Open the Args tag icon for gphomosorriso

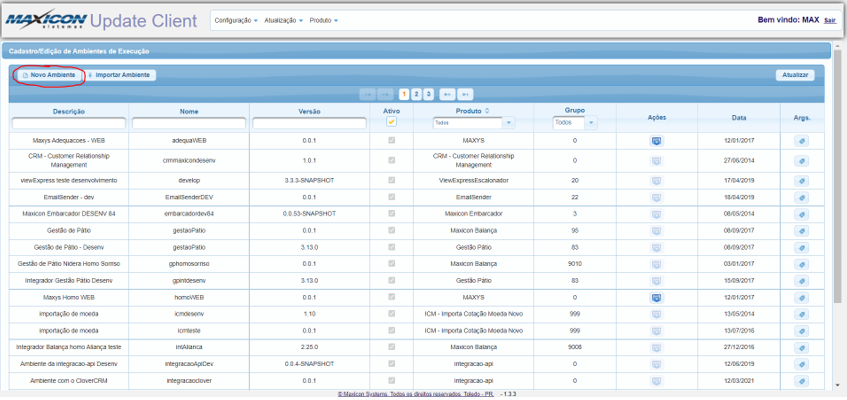[802, 264]
